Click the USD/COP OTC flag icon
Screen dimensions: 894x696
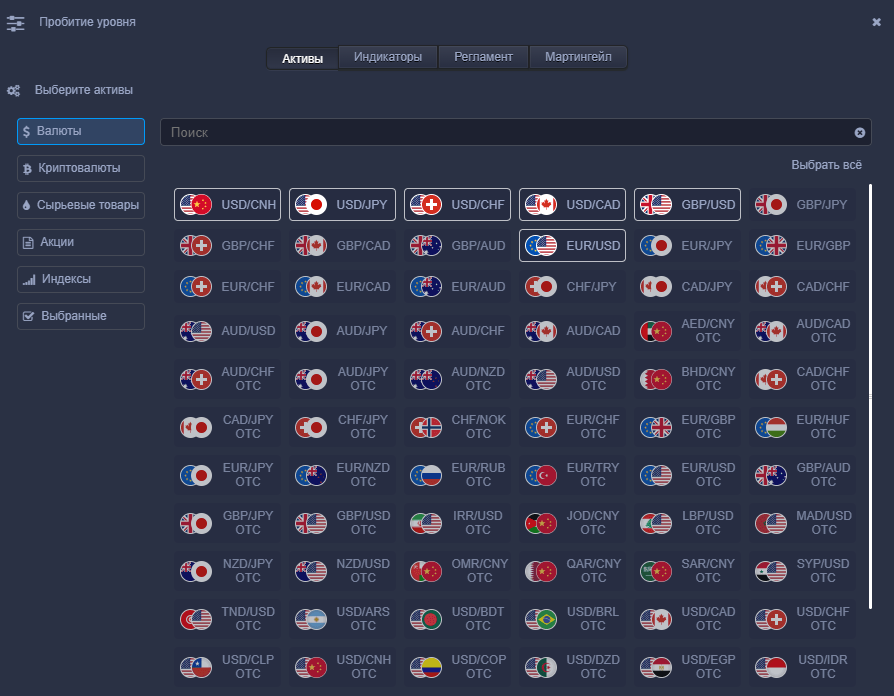(x=426, y=667)
